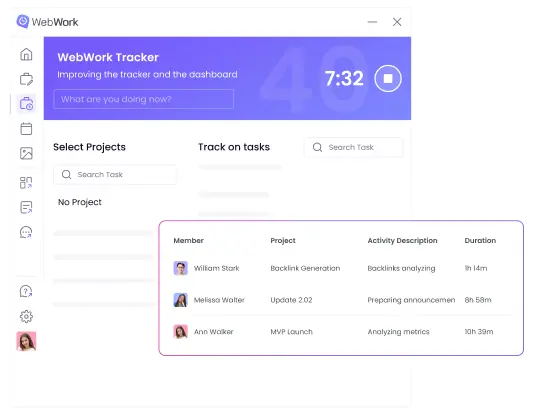
Task: Click the Activity Description column header
Action: coord(402,241)
